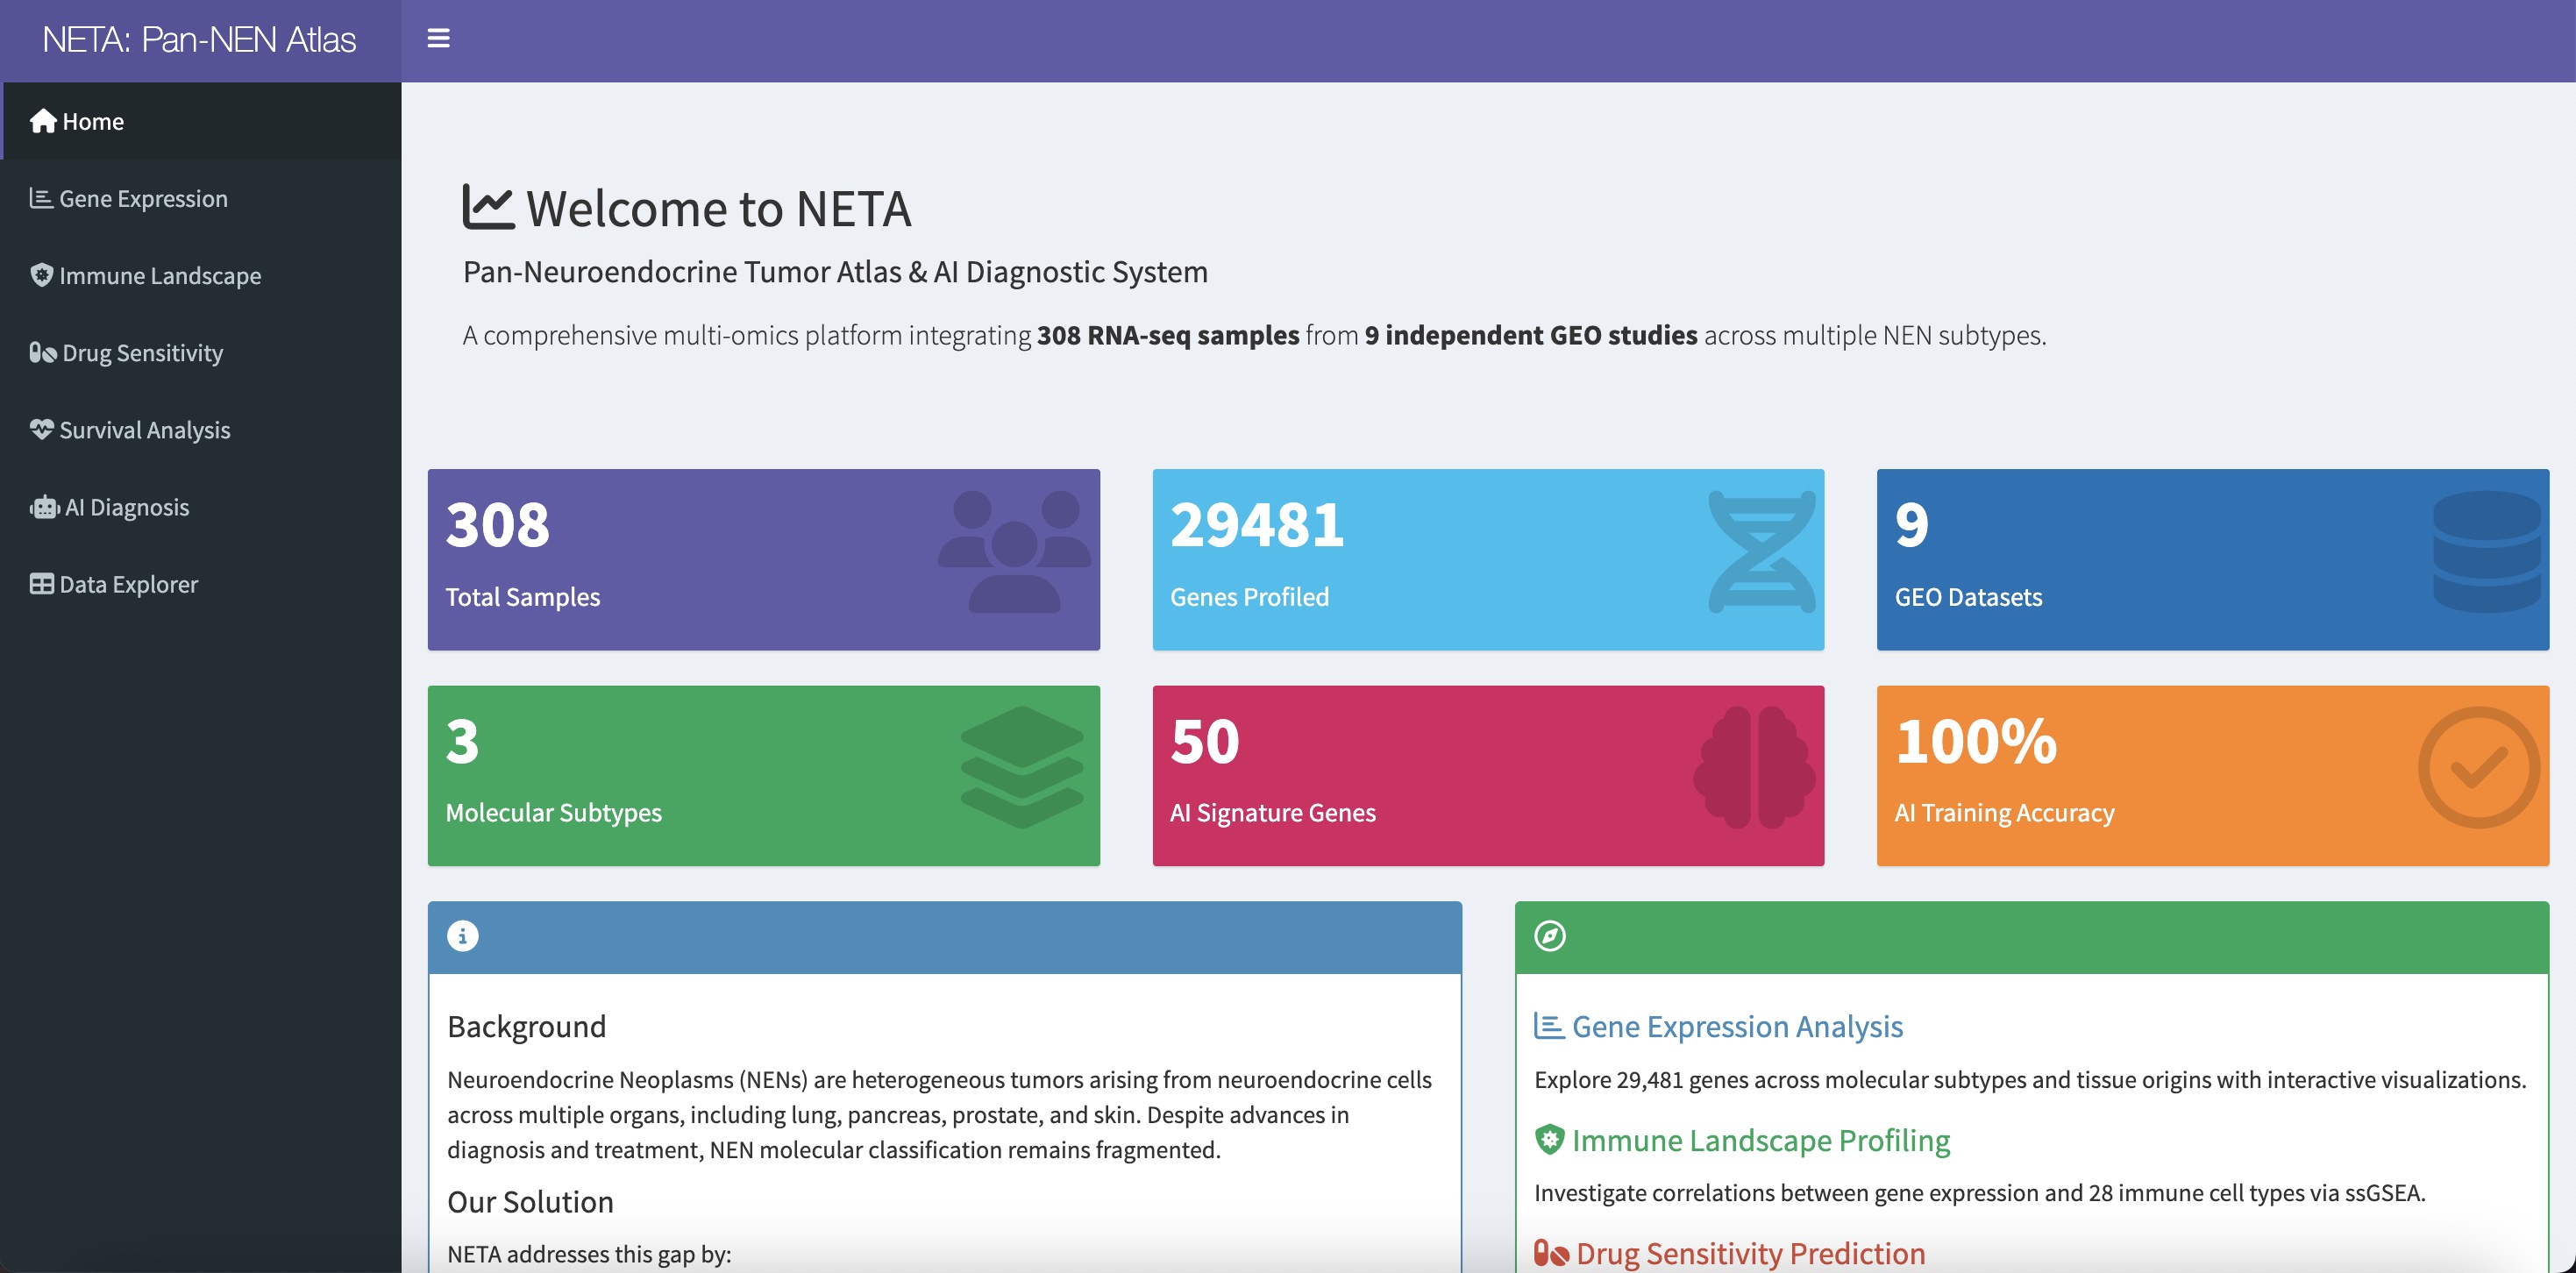Toggle the sidebar with the hamburger menu
Screen dimensions: 2576x1273
pyautogui.click(x=437, y=39)
